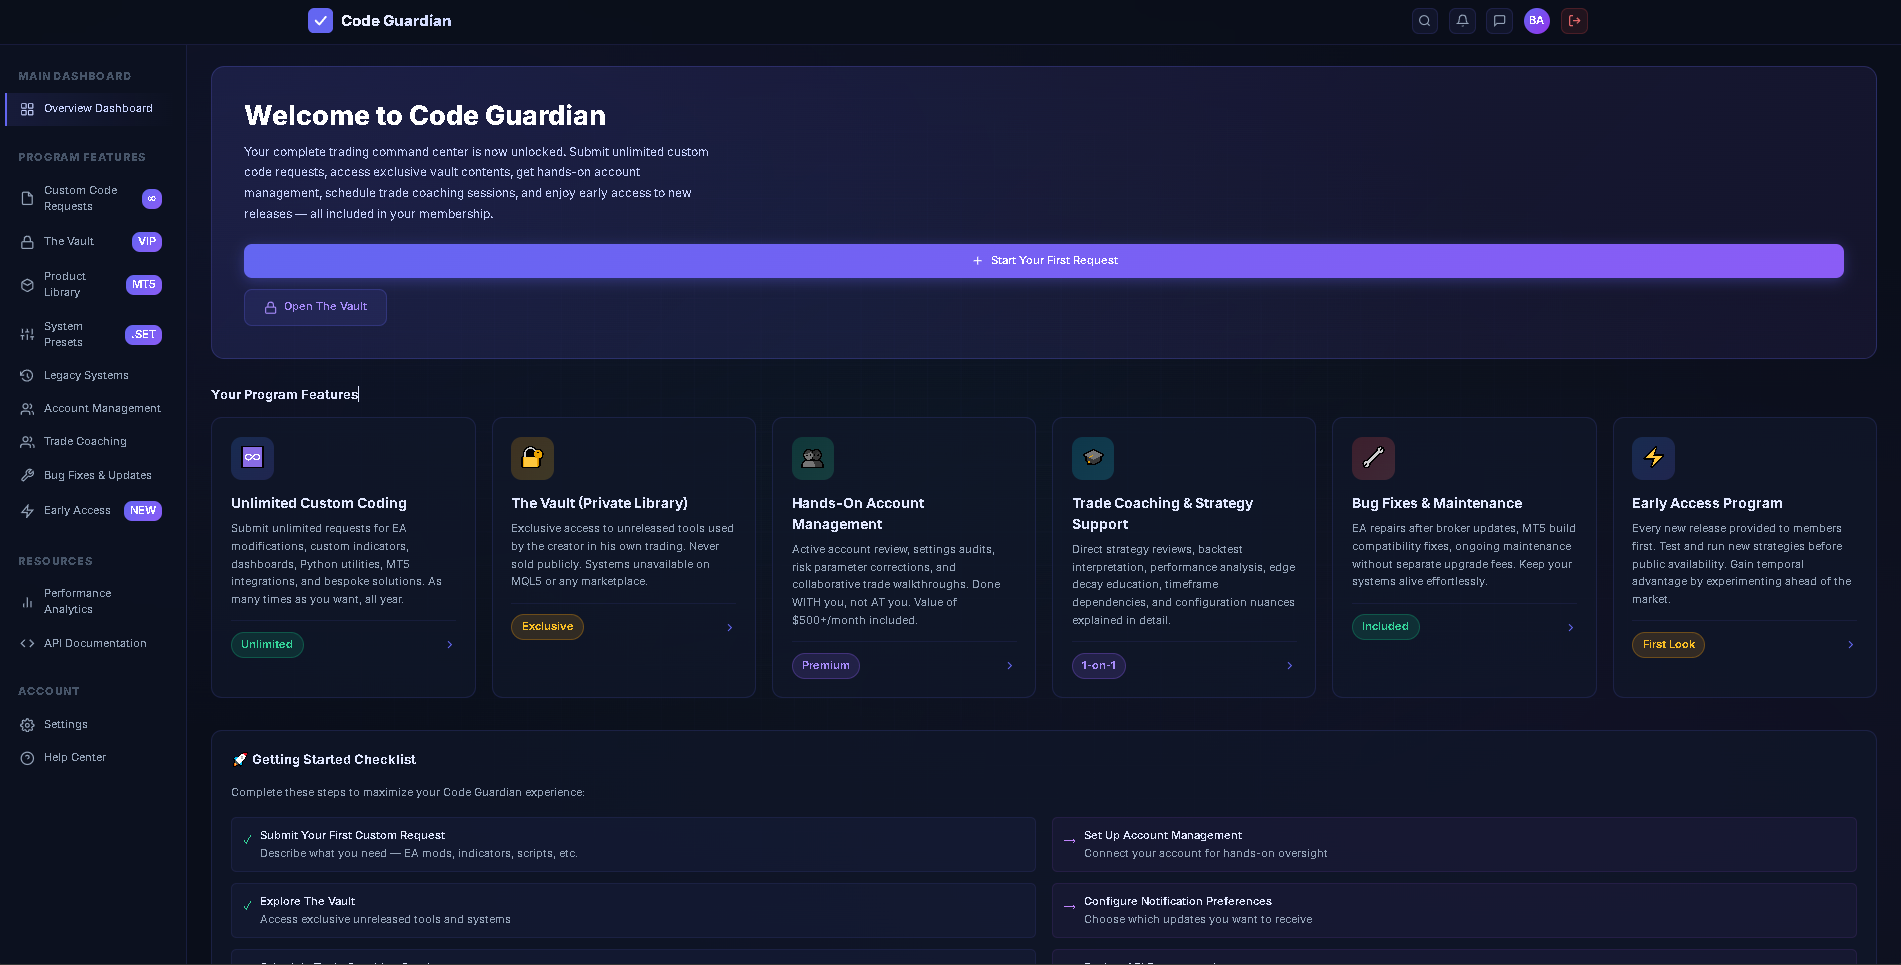Click the NEW badge beside Early Access

(x=143, y=511)
